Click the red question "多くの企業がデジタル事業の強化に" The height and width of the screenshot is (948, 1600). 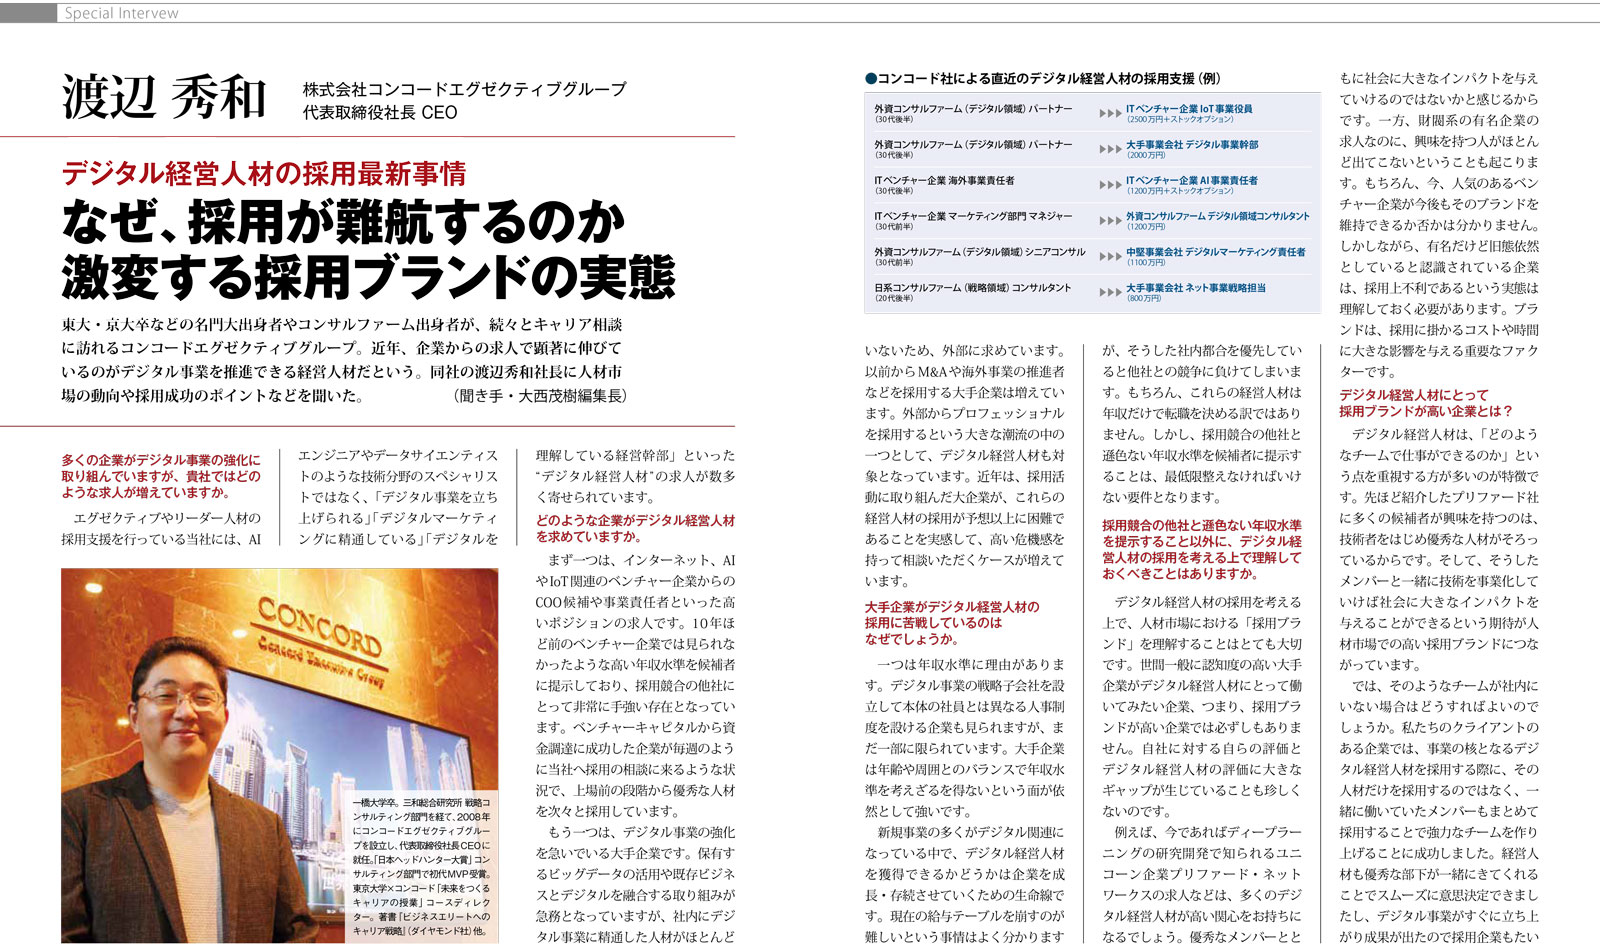[x=161, y=460]
